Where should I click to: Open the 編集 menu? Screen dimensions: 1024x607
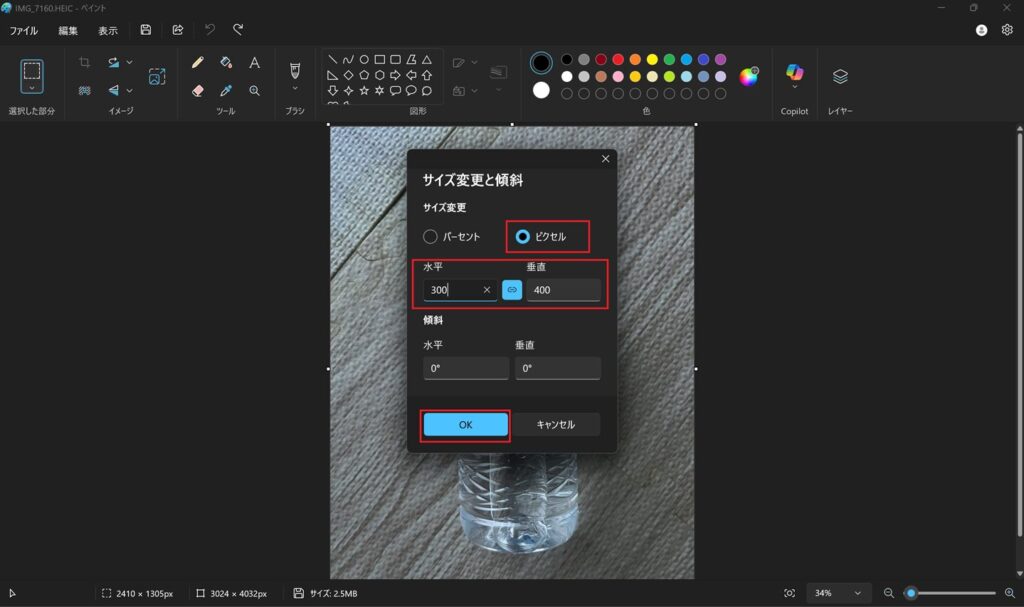68,31
